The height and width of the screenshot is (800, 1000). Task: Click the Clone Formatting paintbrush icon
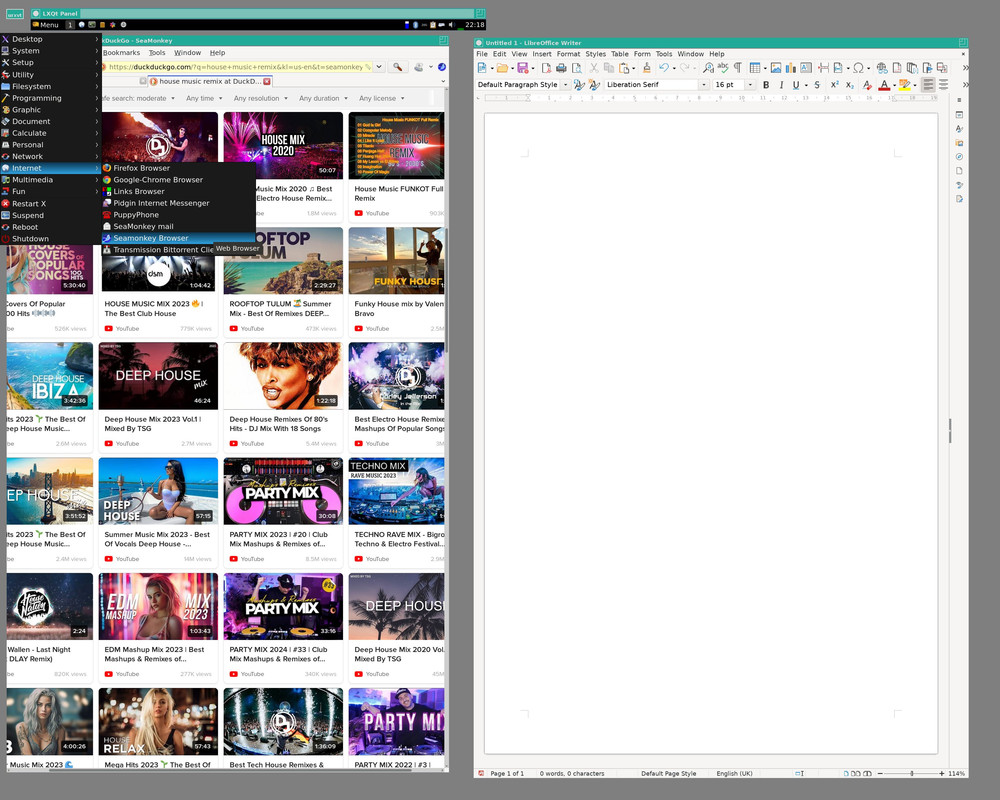click(647, 68)
